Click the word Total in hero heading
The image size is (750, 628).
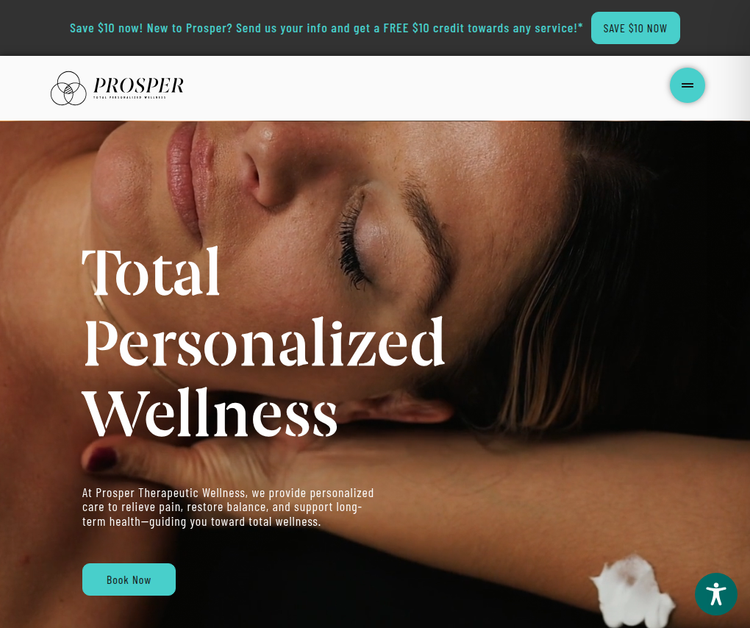pyautogui.click(x=151, y=272)
